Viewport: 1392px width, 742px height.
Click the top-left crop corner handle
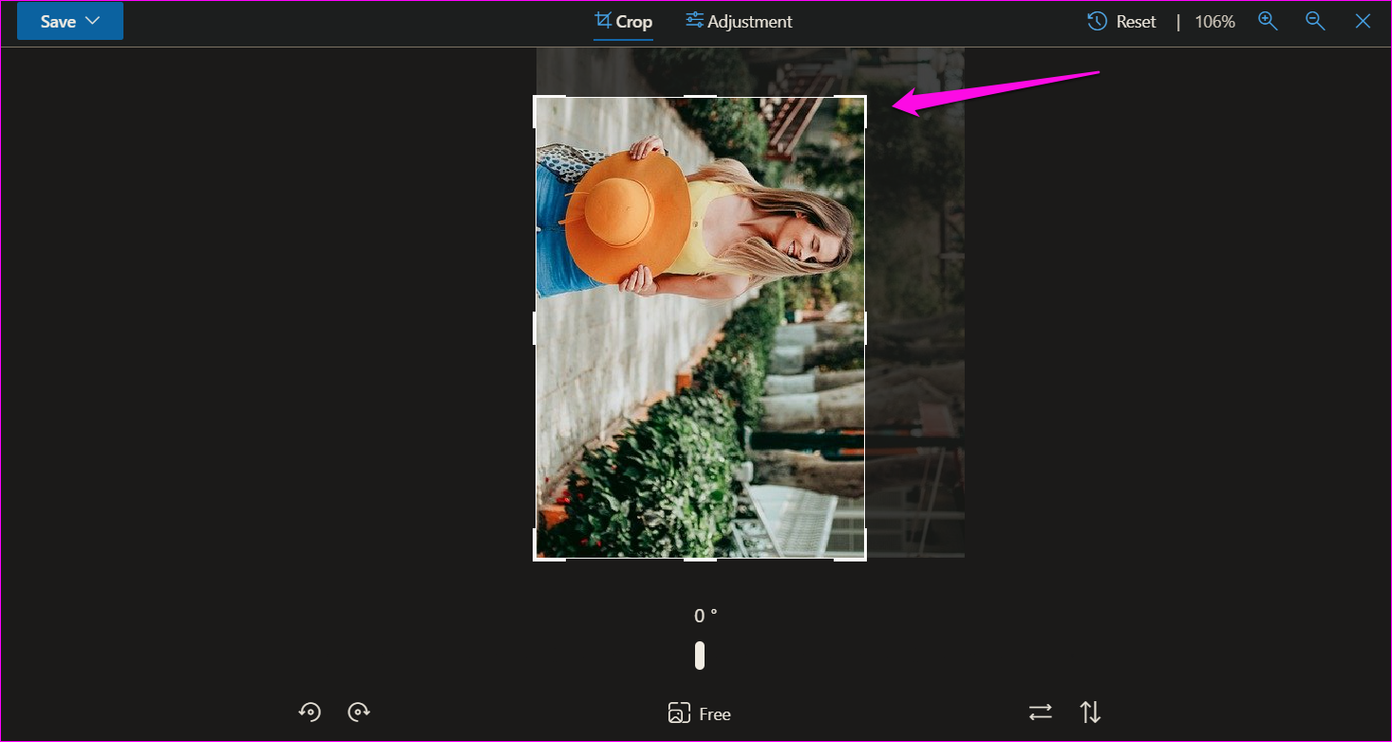click(x=535, y=98)
